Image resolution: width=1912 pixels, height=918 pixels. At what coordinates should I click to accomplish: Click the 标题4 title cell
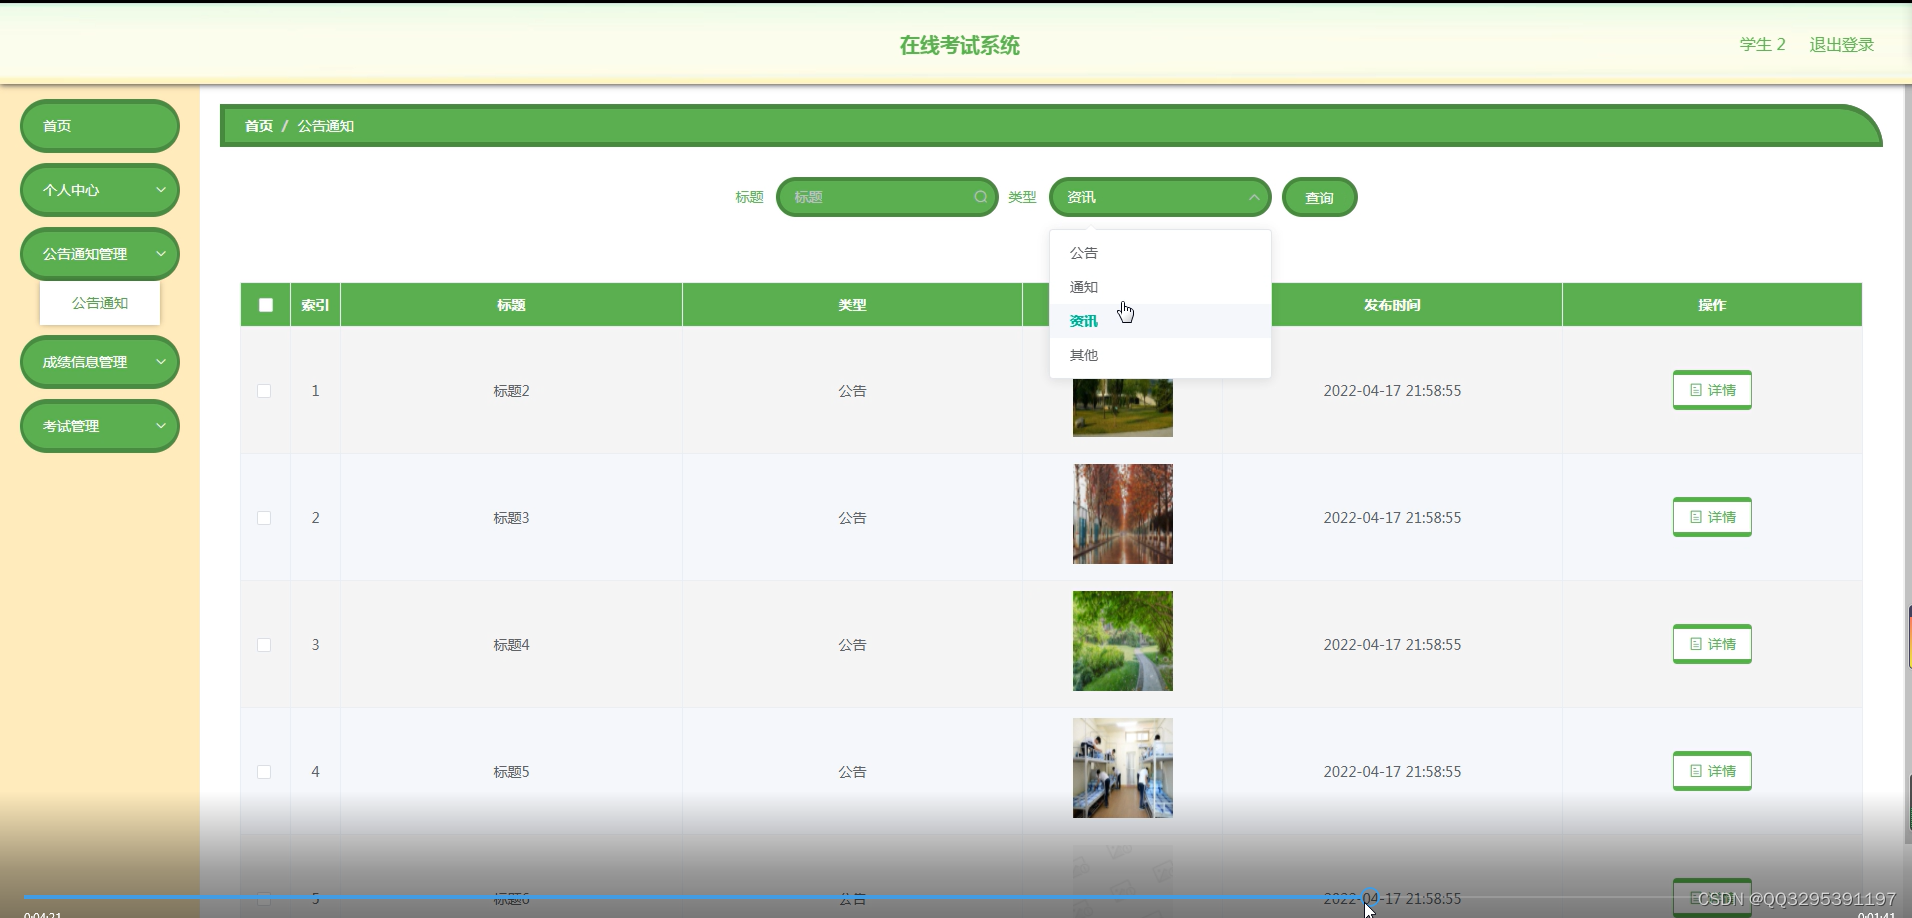point(511,645)
